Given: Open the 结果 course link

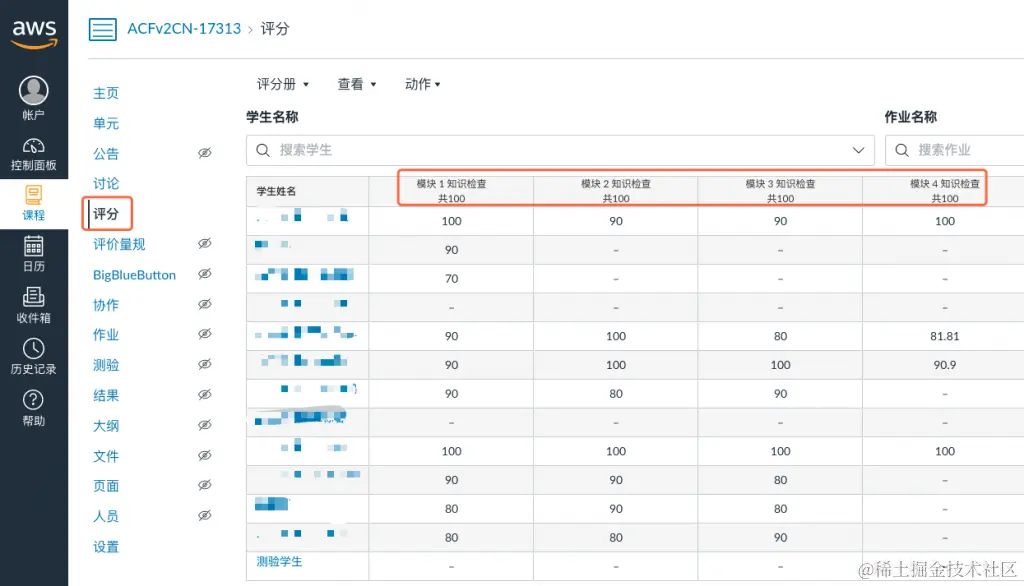Looking at the screenshot, I should 106,395.
